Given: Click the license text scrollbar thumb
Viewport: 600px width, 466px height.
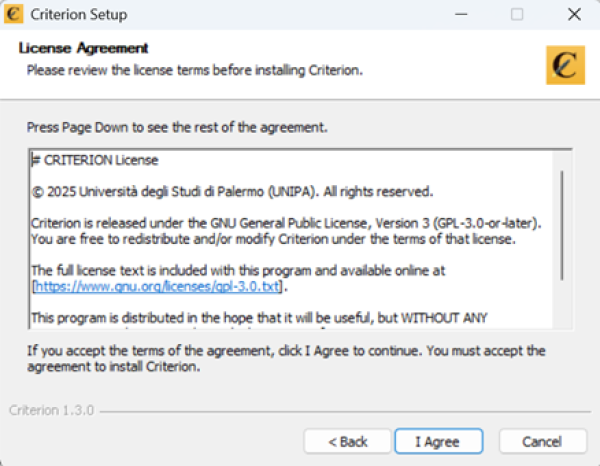Looking at the screenshot, I should click(x=562, y=225).
